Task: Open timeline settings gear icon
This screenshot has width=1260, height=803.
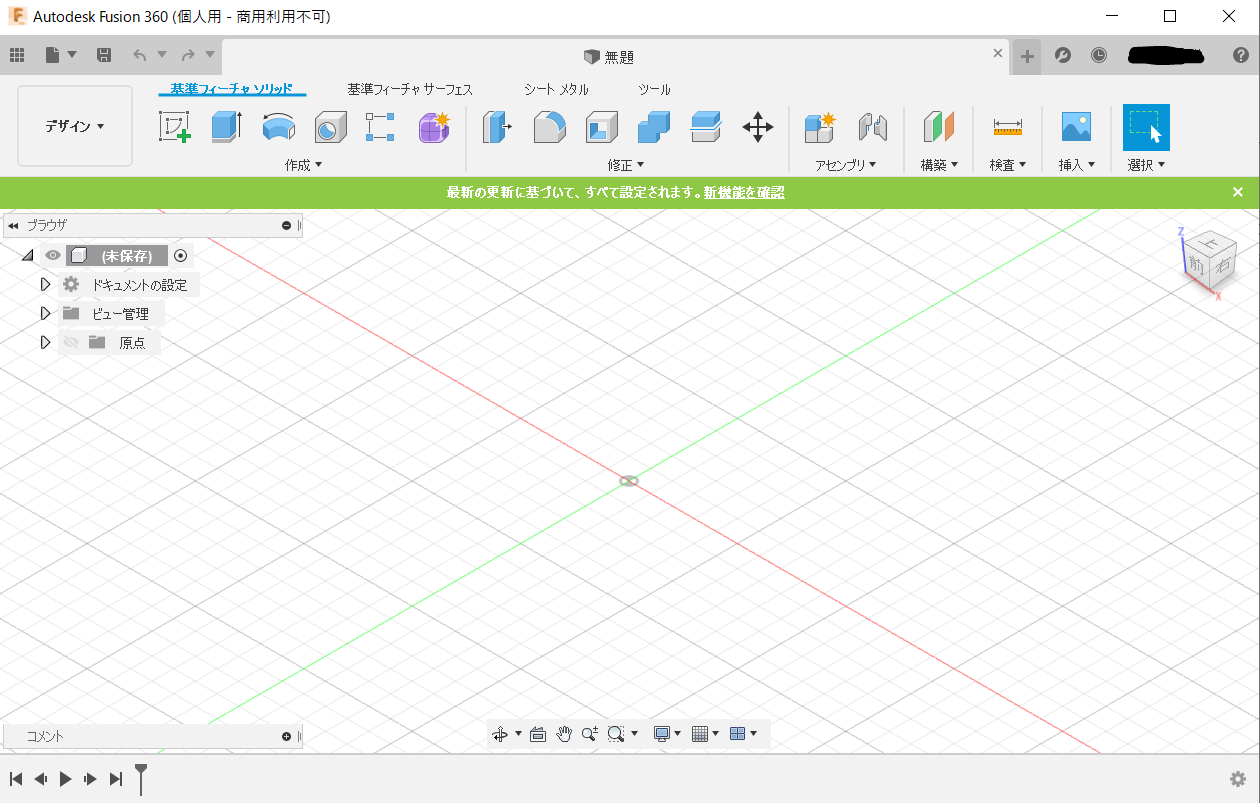Action: pyautogui.click(x=1238, y=779)
